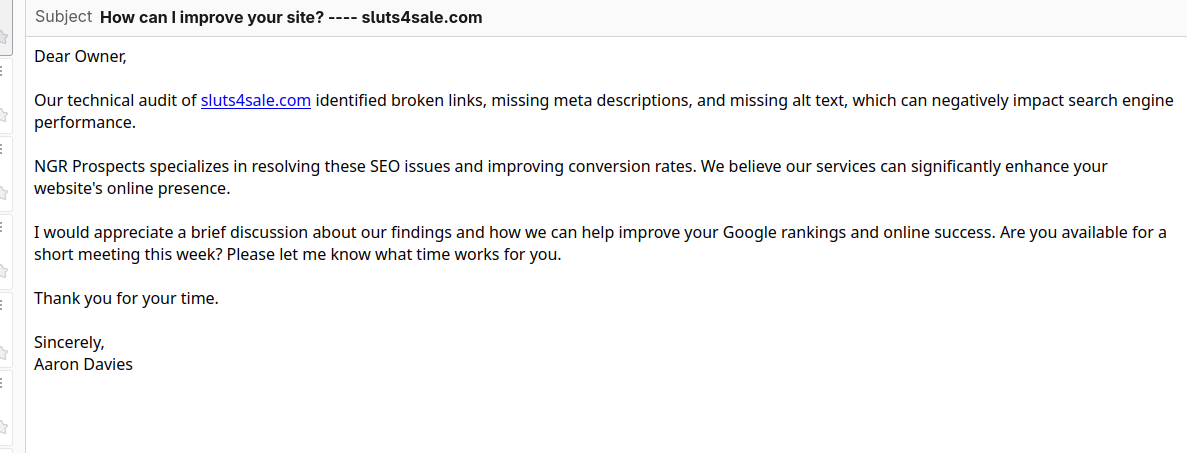Open the first three-dot menu at left edge
The height and width of the screenshot is (453, 1187).
(4, 68)
